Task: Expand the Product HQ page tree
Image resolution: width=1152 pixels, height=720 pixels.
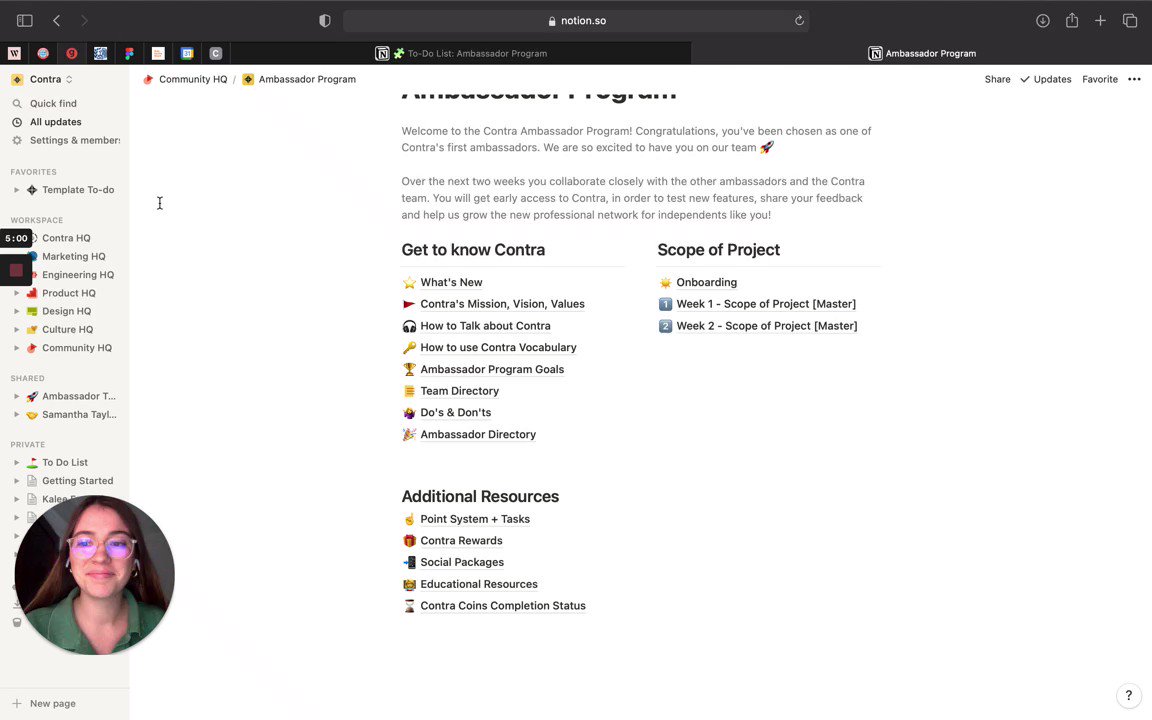Action: tap(16, 293)
